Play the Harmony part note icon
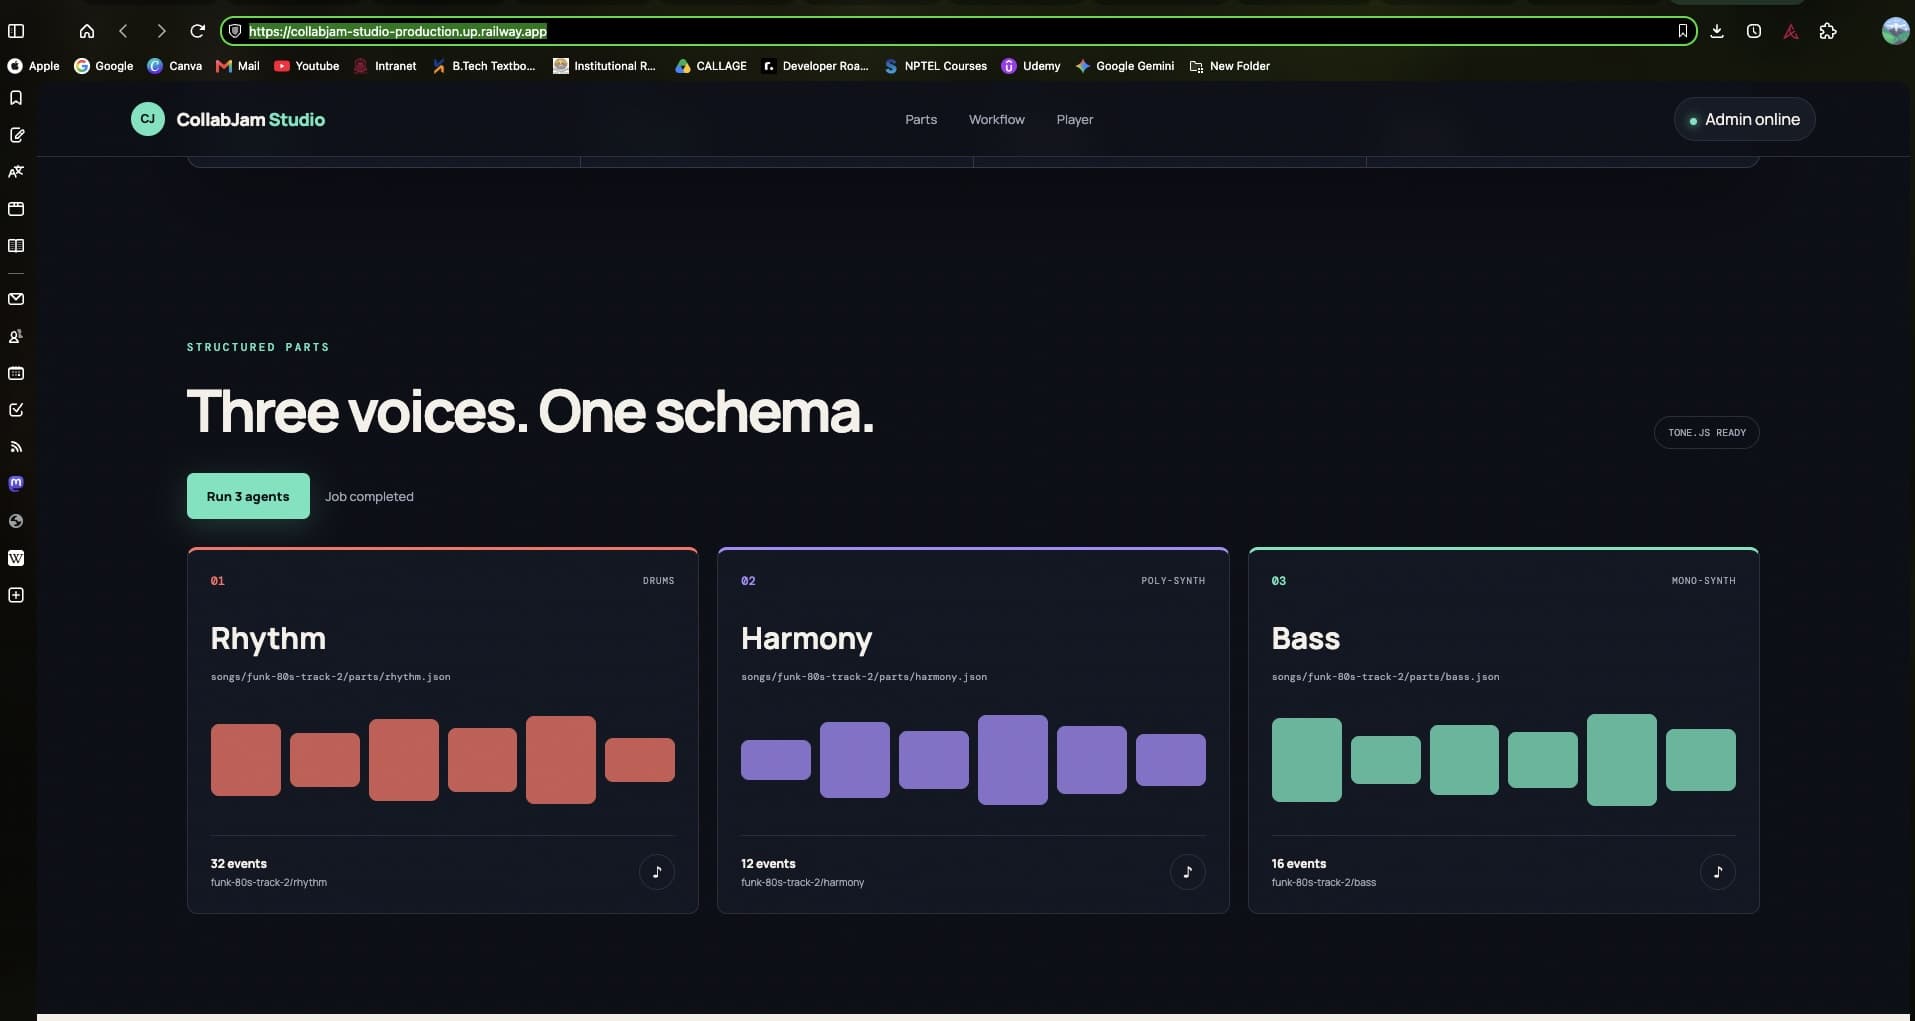1915x1021 pixels. tap(1187, 872)
